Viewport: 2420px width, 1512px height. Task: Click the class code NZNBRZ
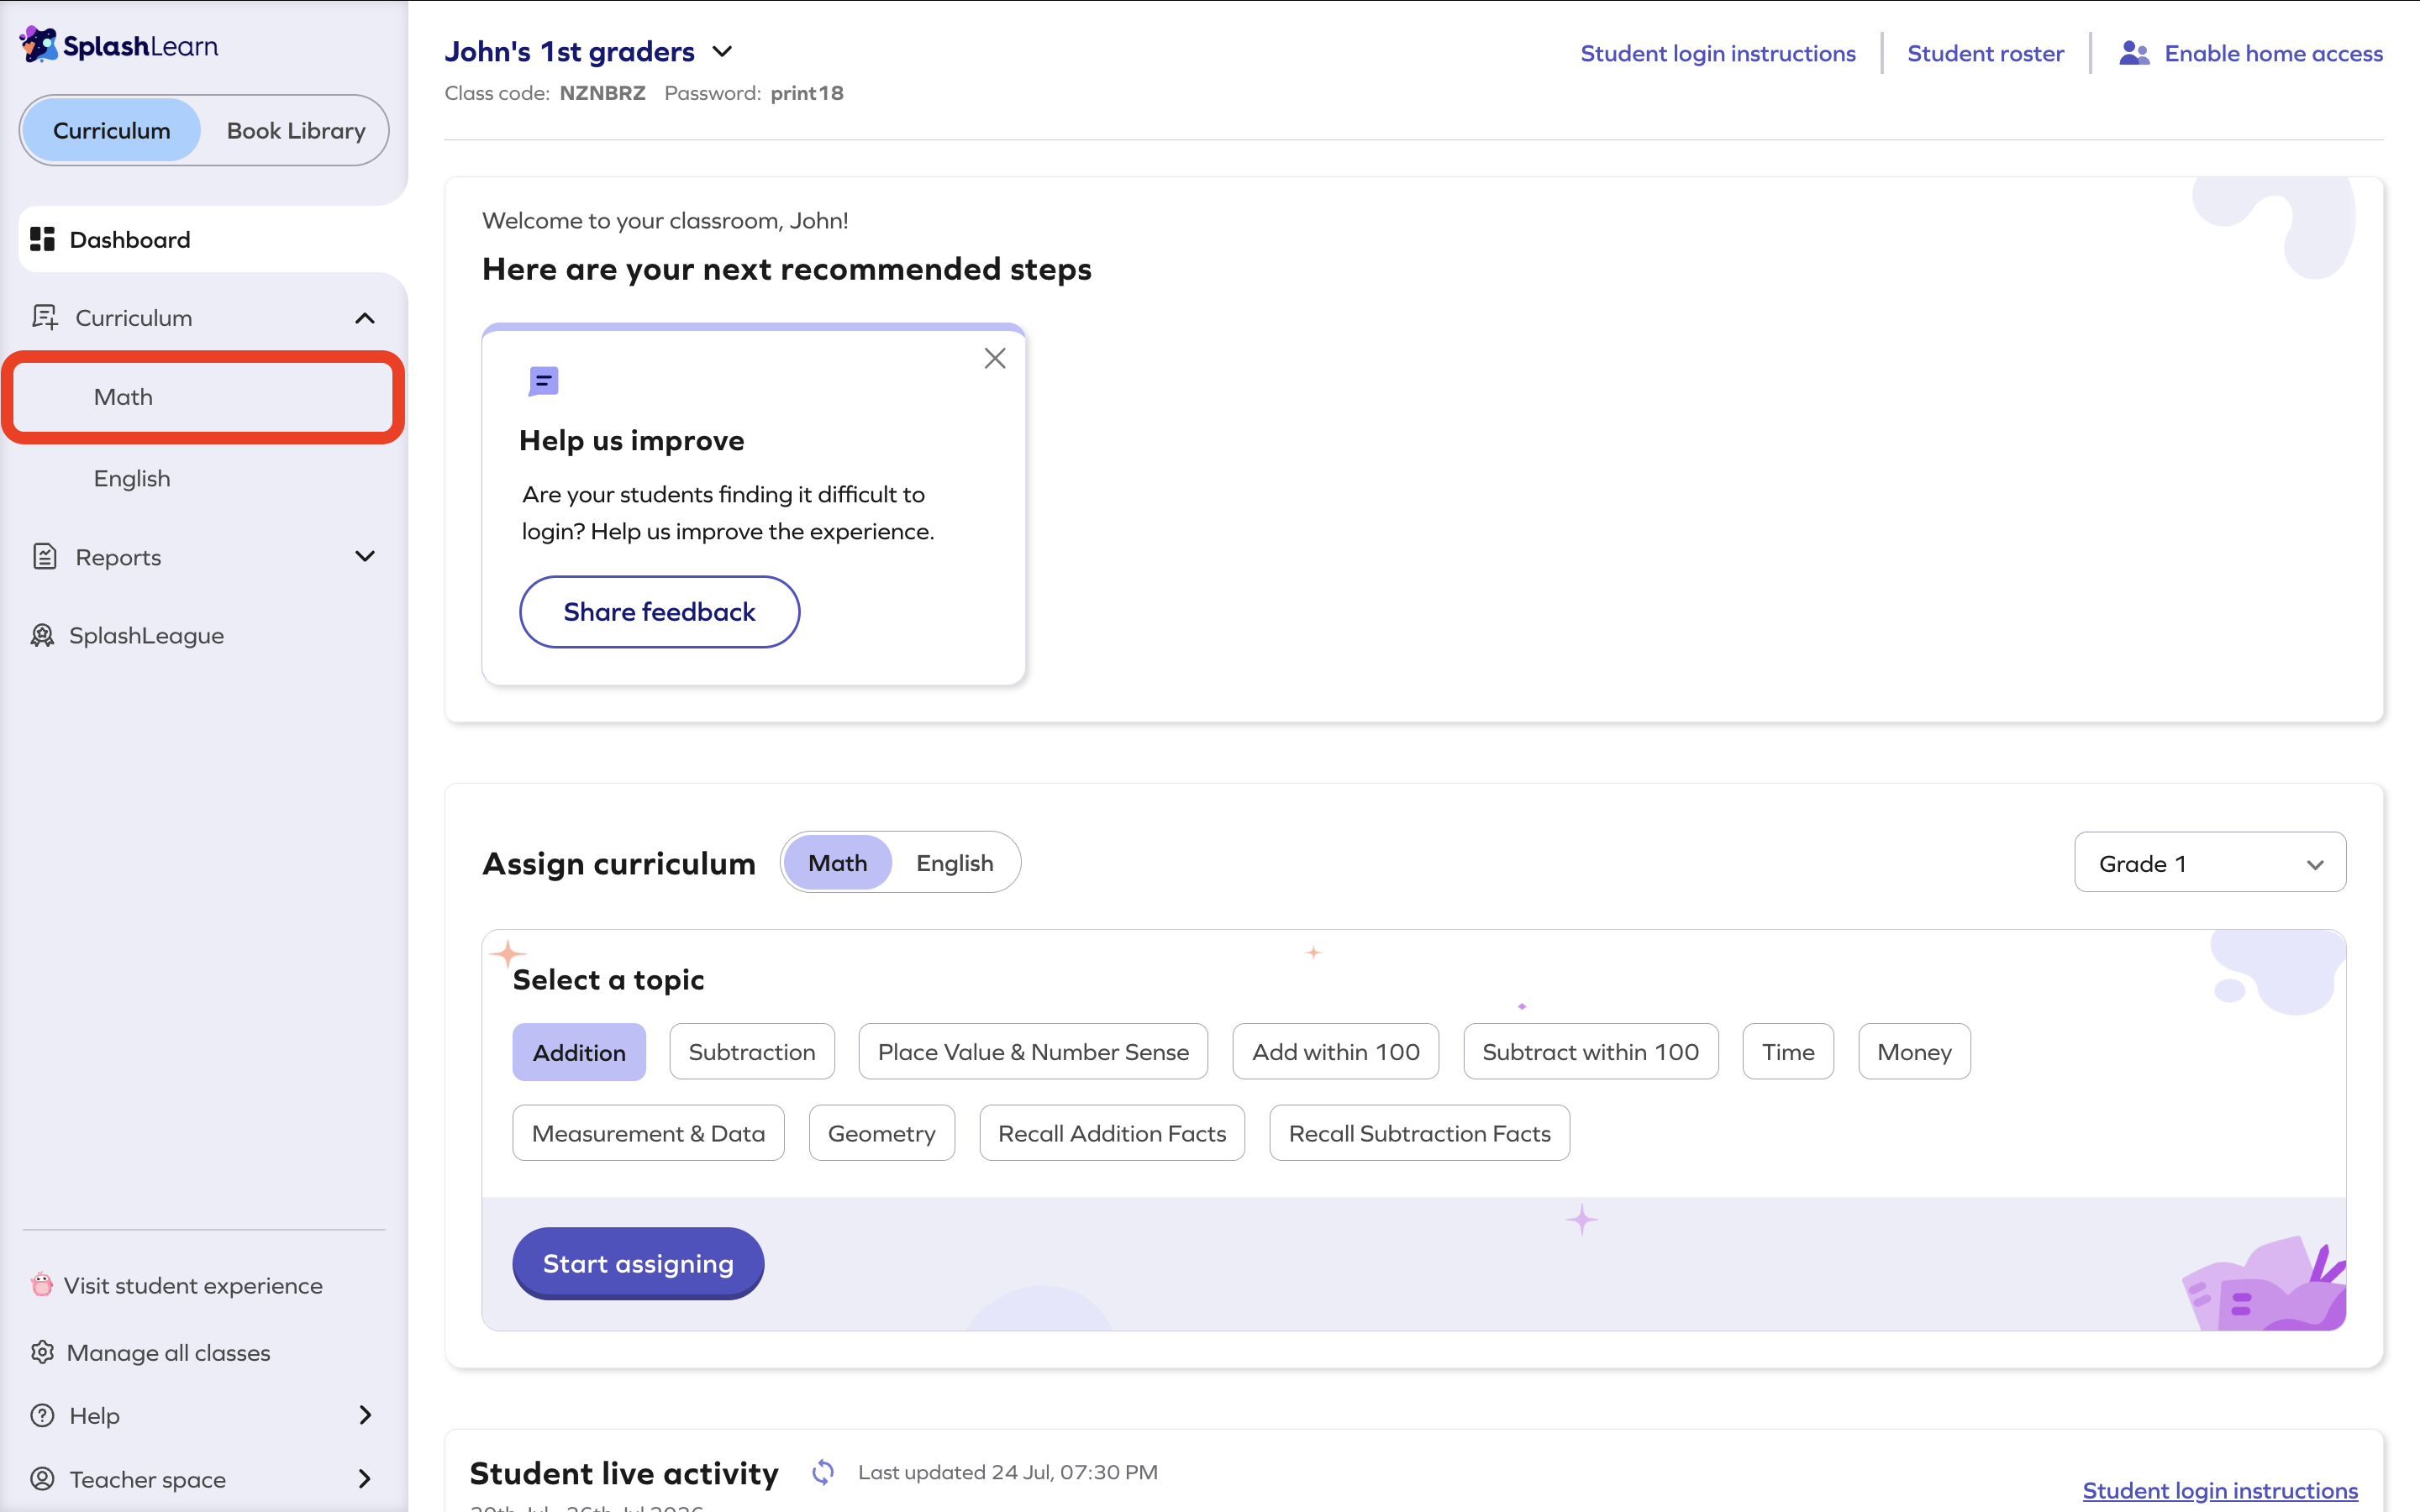click(602, 93)
